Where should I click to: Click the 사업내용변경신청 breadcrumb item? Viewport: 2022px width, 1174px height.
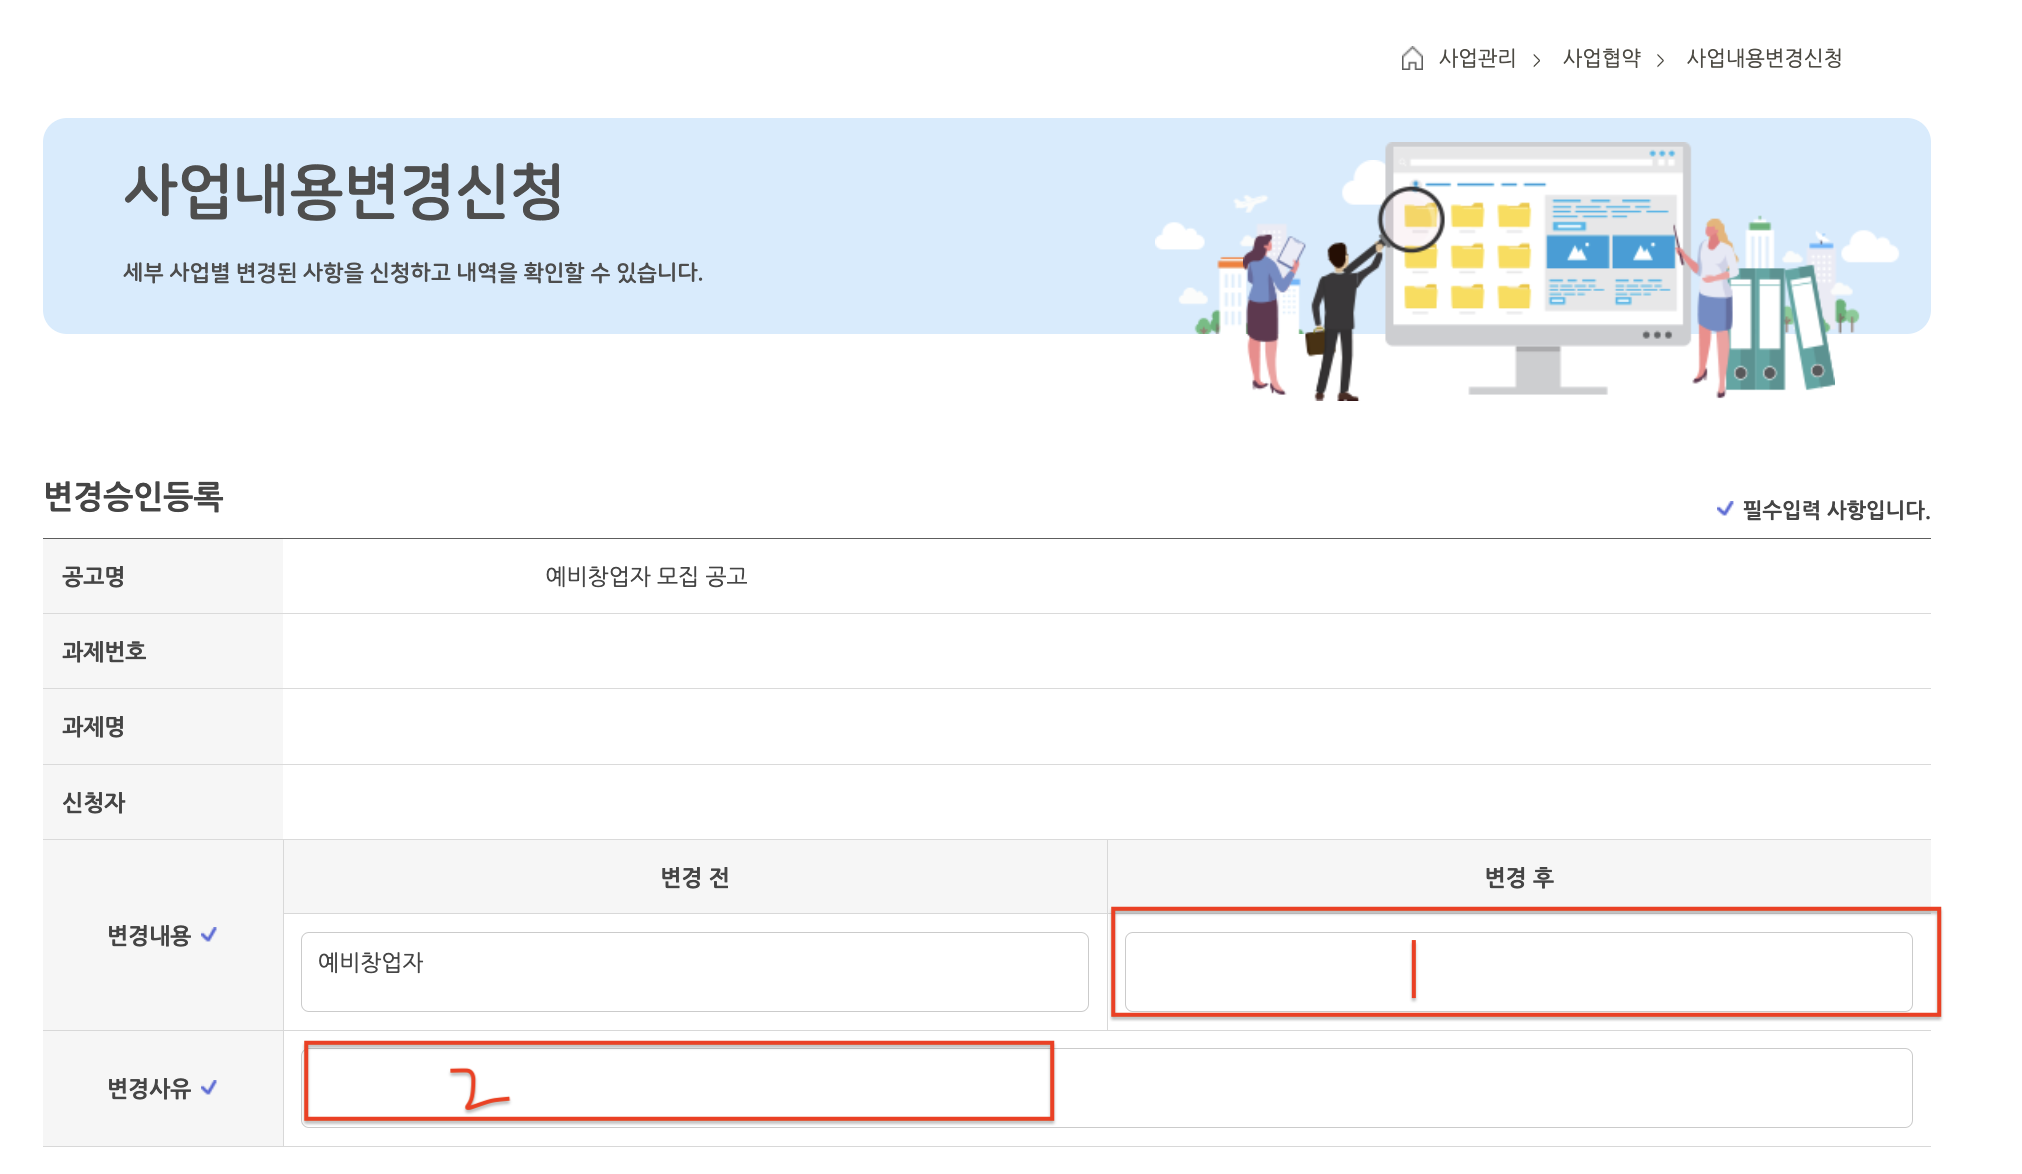click(1764, 59)
